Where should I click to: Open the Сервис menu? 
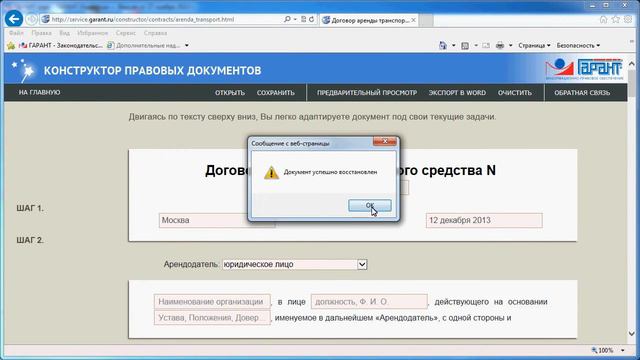click(126, 33)
